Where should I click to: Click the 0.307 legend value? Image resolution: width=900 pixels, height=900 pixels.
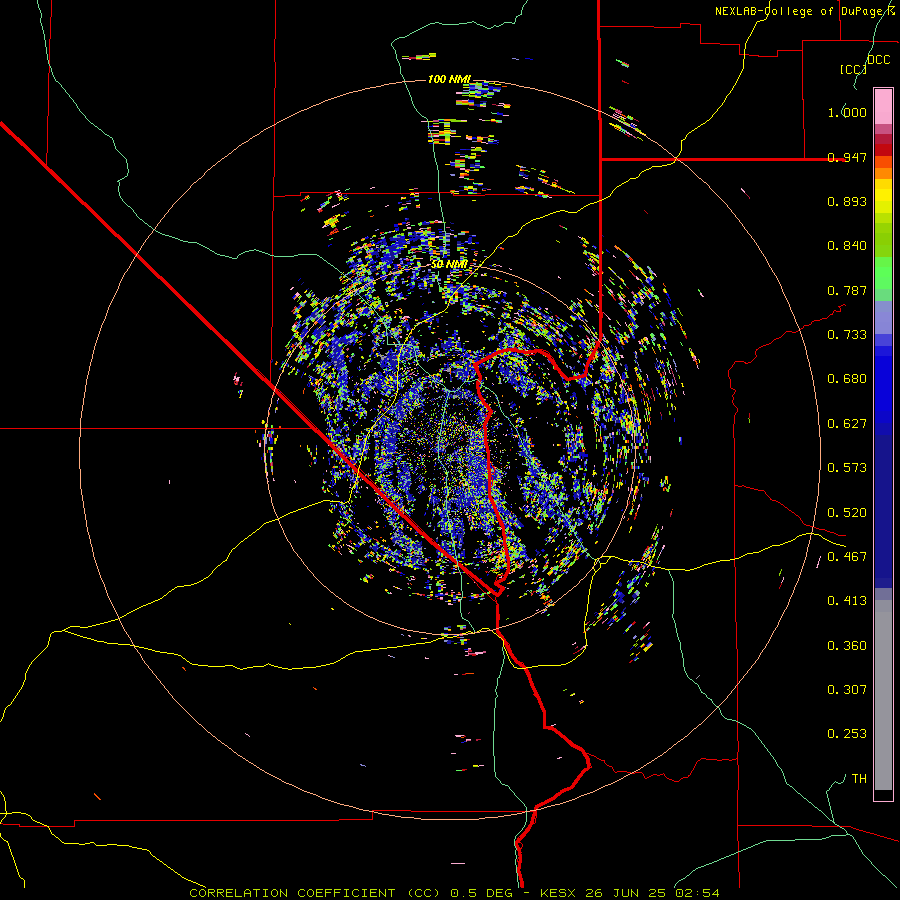pyautogui.click(x=847, y=690)
